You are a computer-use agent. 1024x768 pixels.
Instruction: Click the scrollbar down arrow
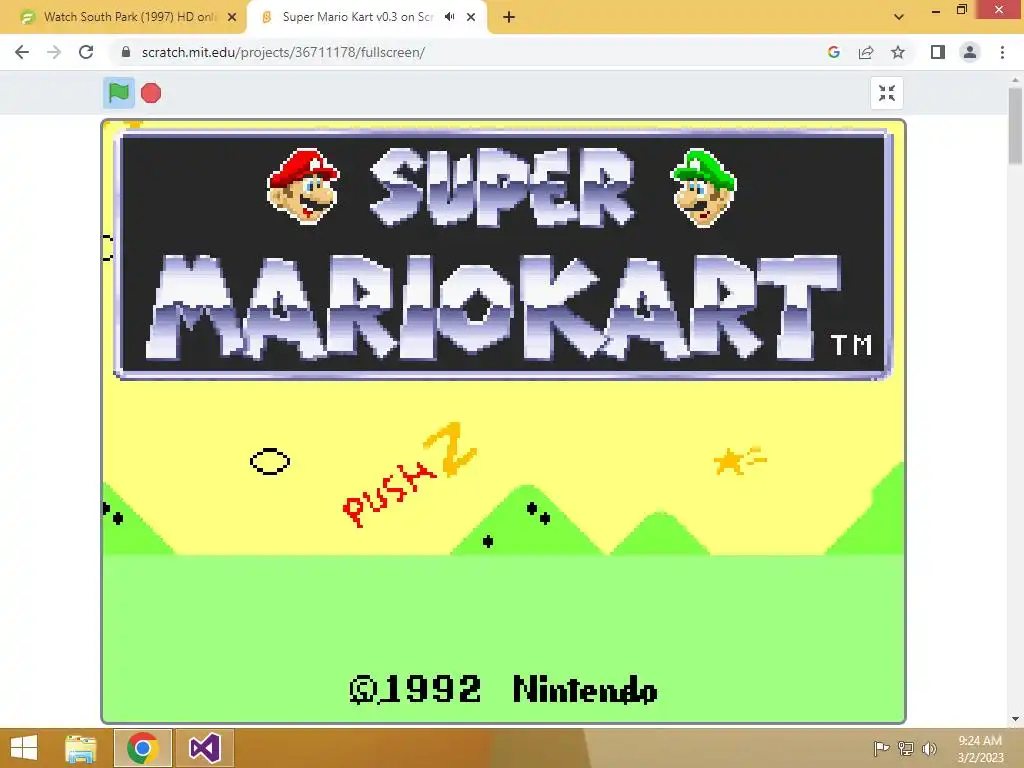click(x=1015, y=719)
